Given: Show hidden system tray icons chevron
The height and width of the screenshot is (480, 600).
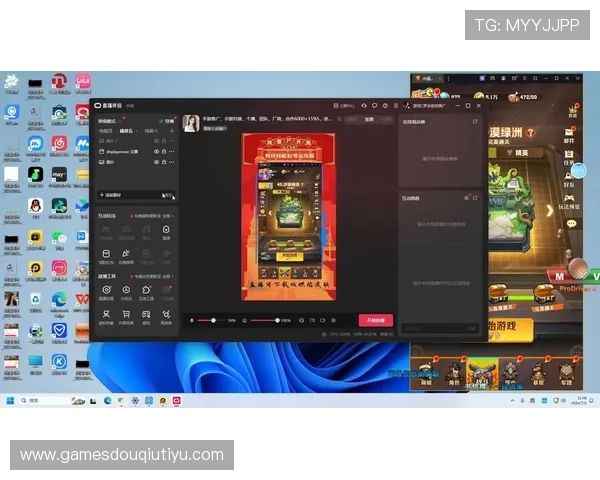Looking at the screenshot, I should pos(512,400).
